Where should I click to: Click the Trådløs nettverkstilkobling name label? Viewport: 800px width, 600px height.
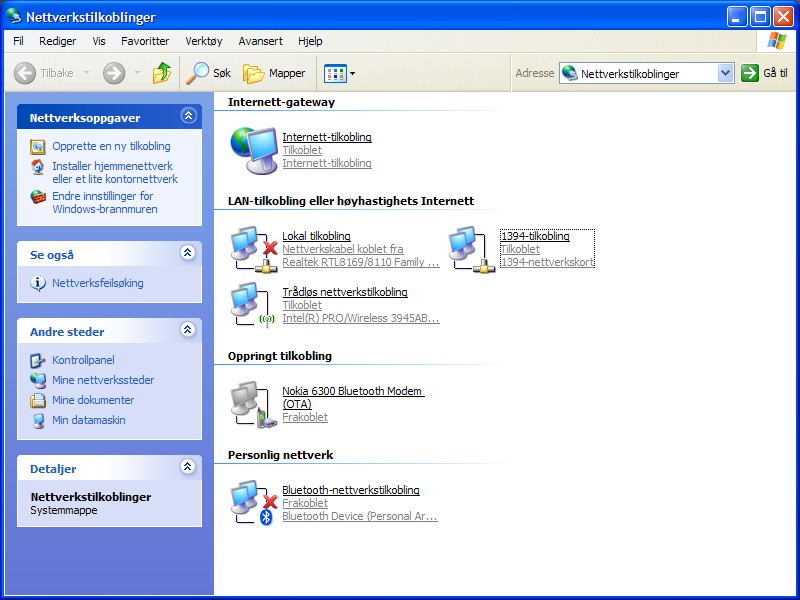point(345,292)
